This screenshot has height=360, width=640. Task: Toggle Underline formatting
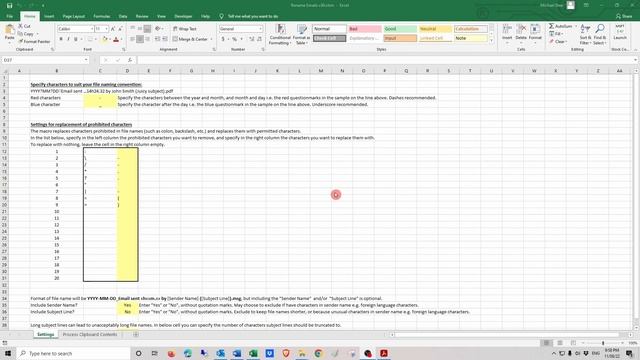point(76,39)
